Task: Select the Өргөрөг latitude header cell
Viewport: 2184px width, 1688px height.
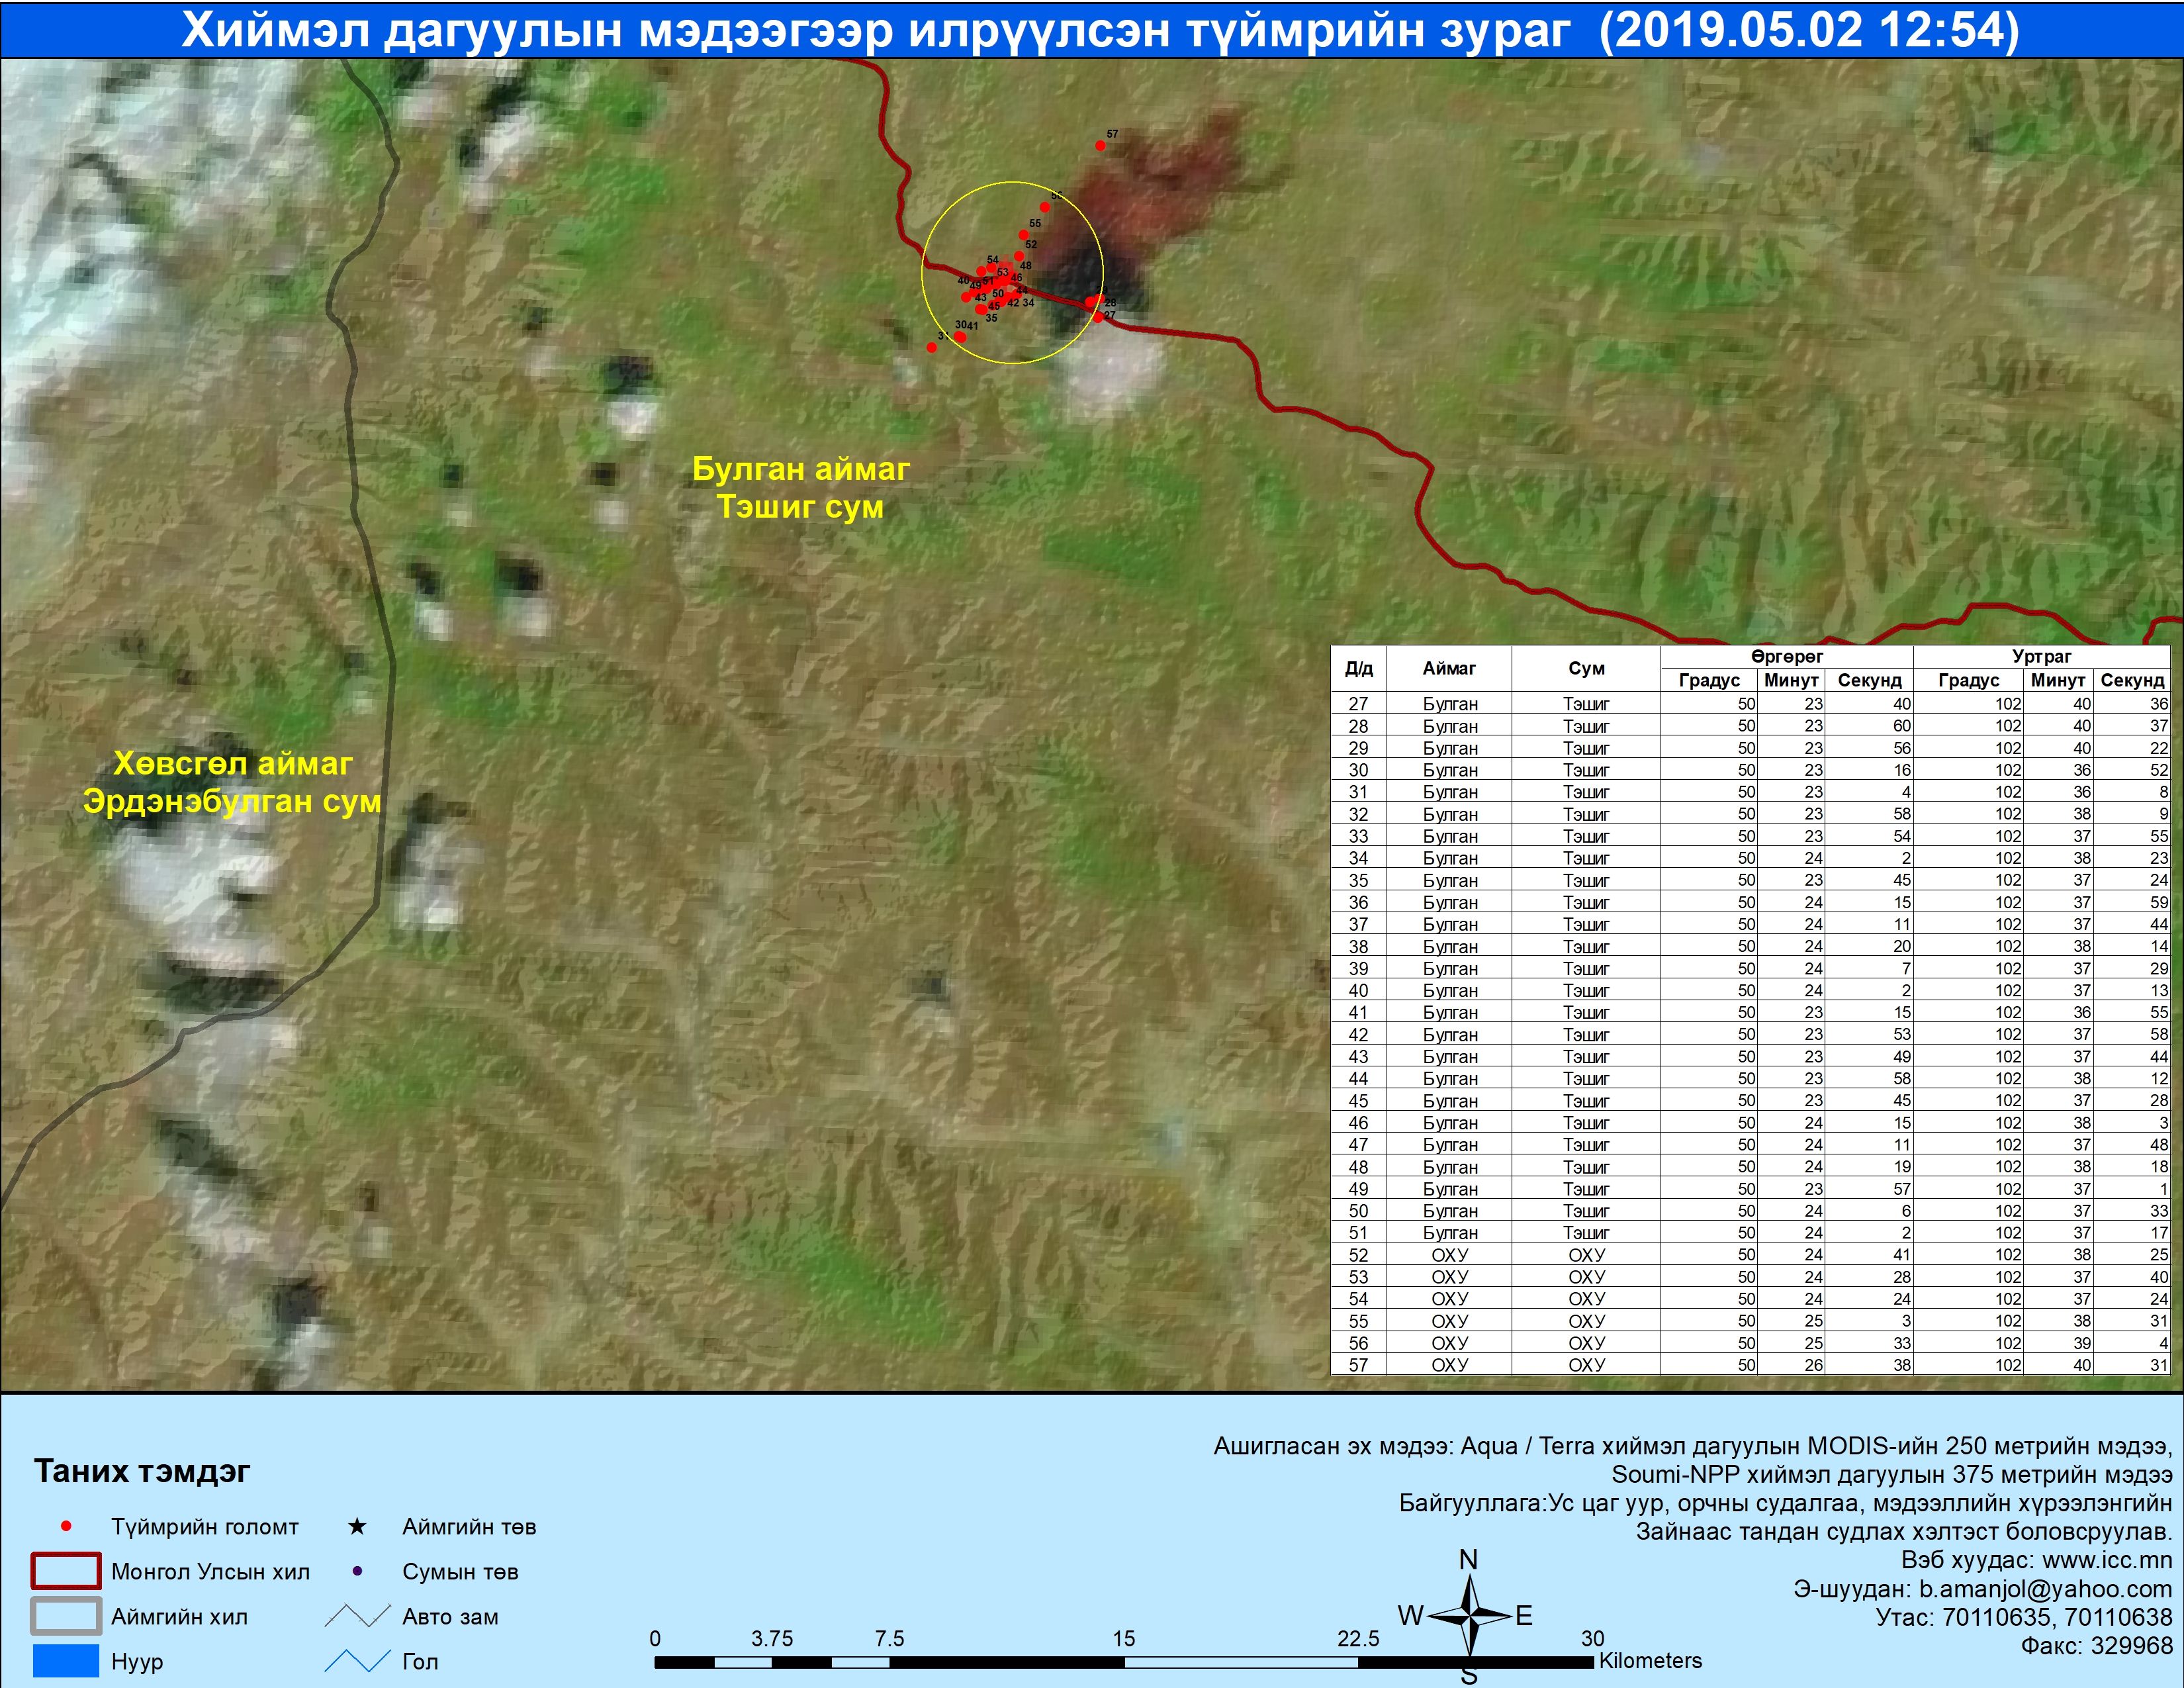Action: (1786, 656)
